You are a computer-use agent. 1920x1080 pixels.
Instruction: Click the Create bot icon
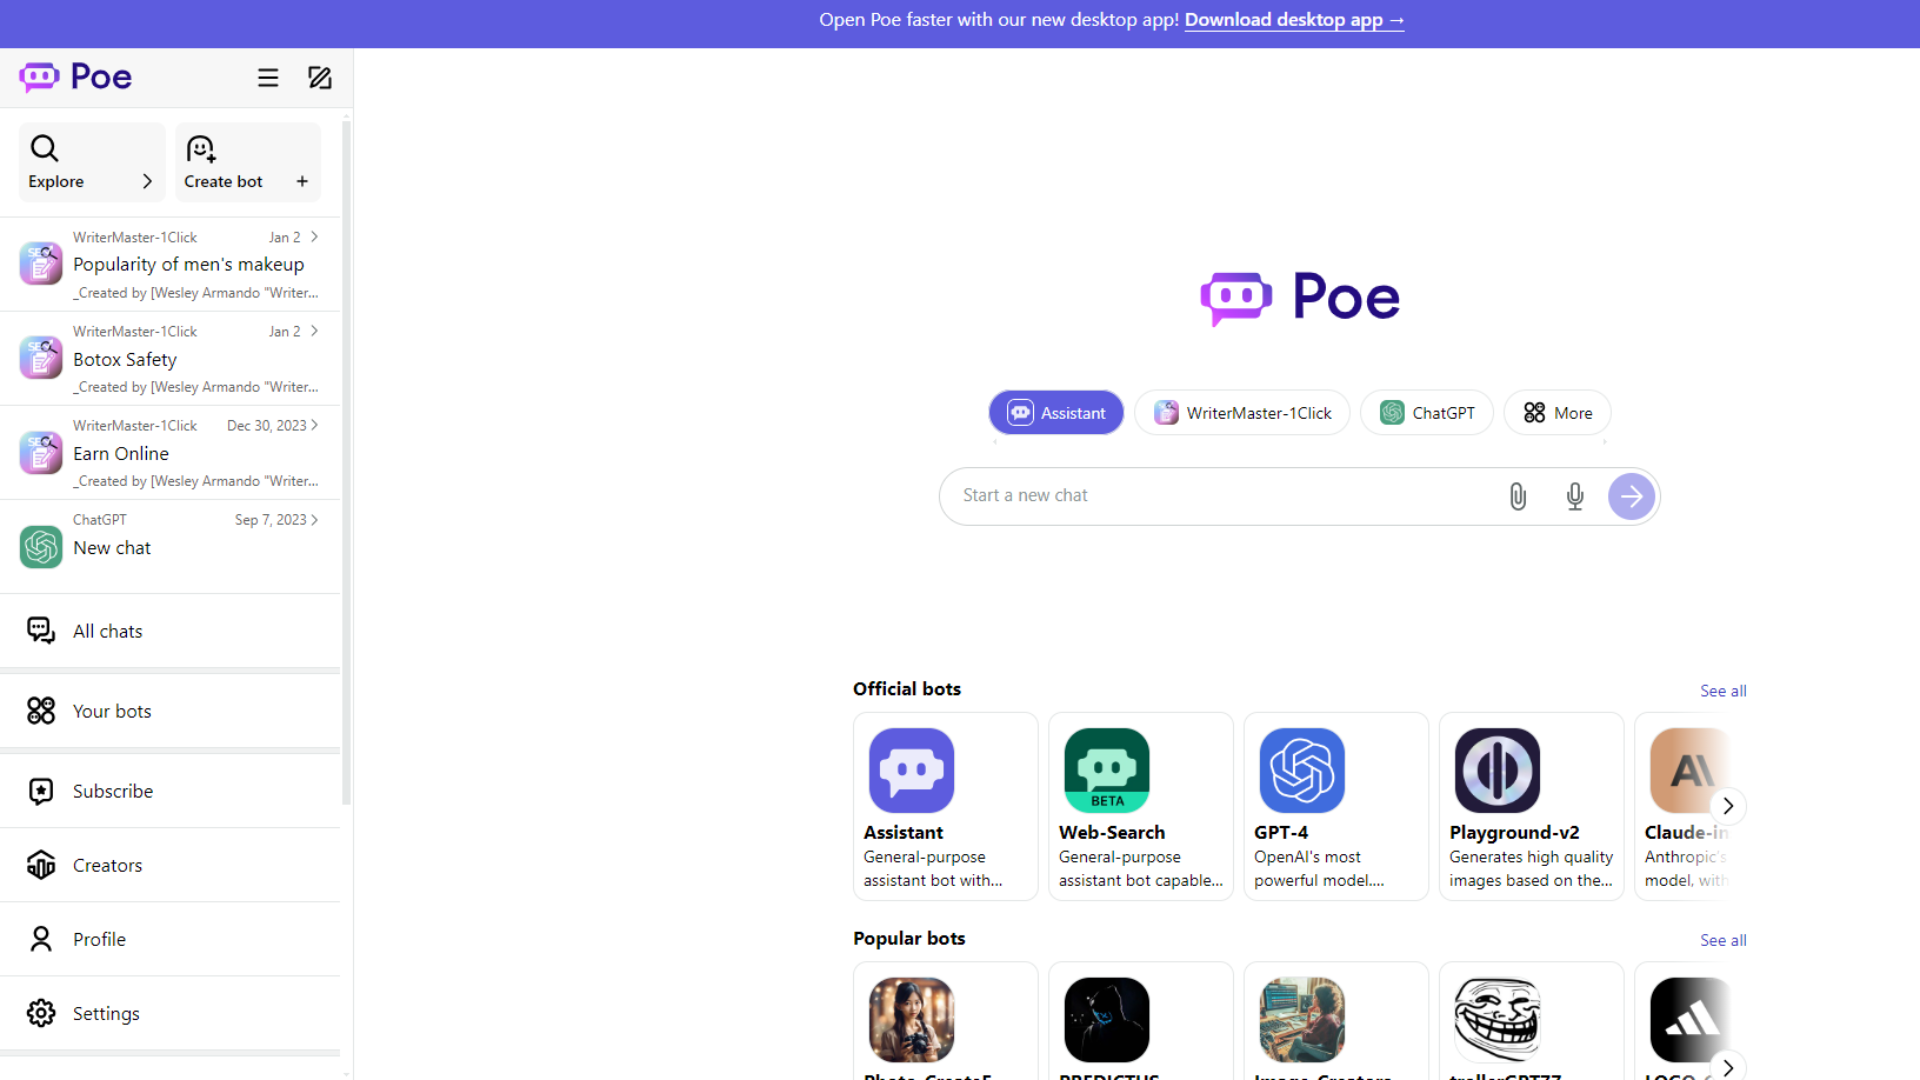click(201, 148)
